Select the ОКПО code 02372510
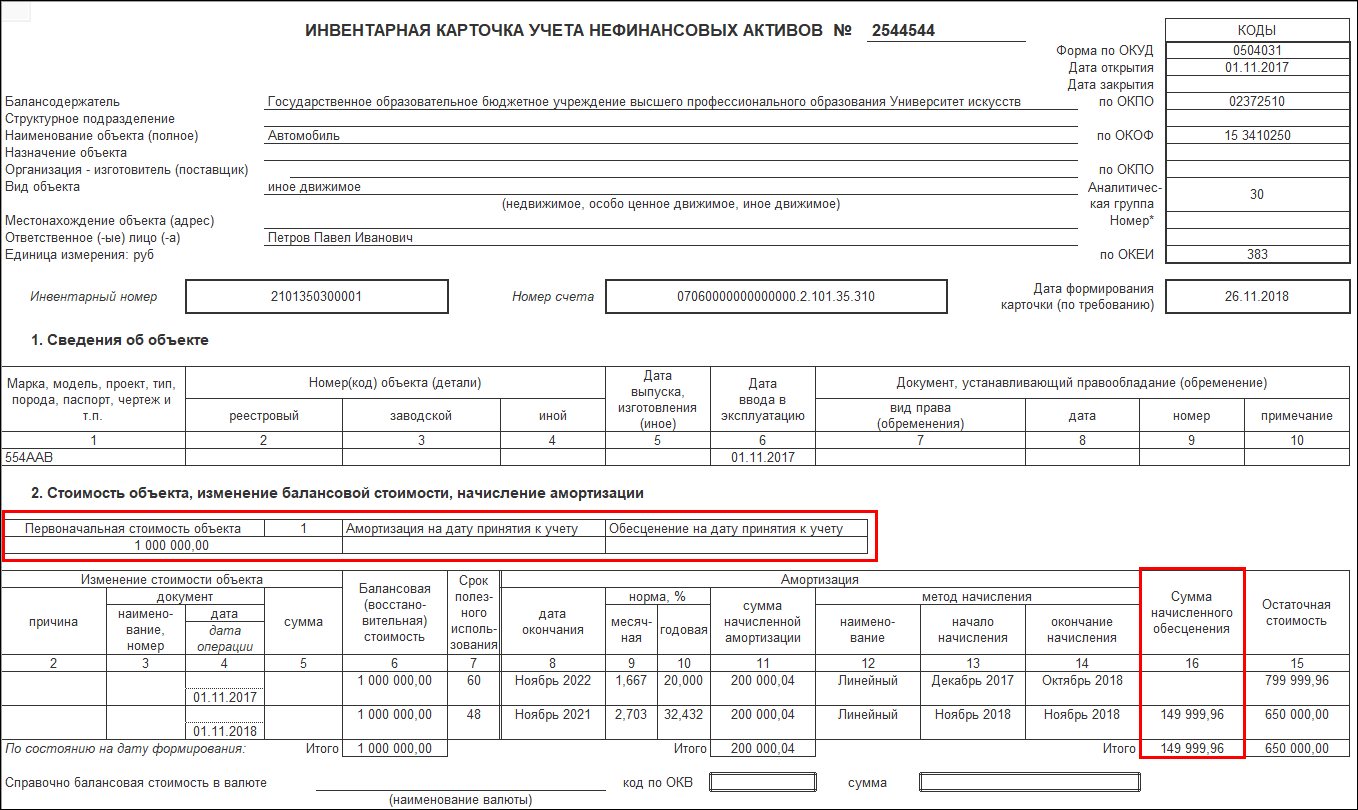1358x810 pixels. [1257, 101]
